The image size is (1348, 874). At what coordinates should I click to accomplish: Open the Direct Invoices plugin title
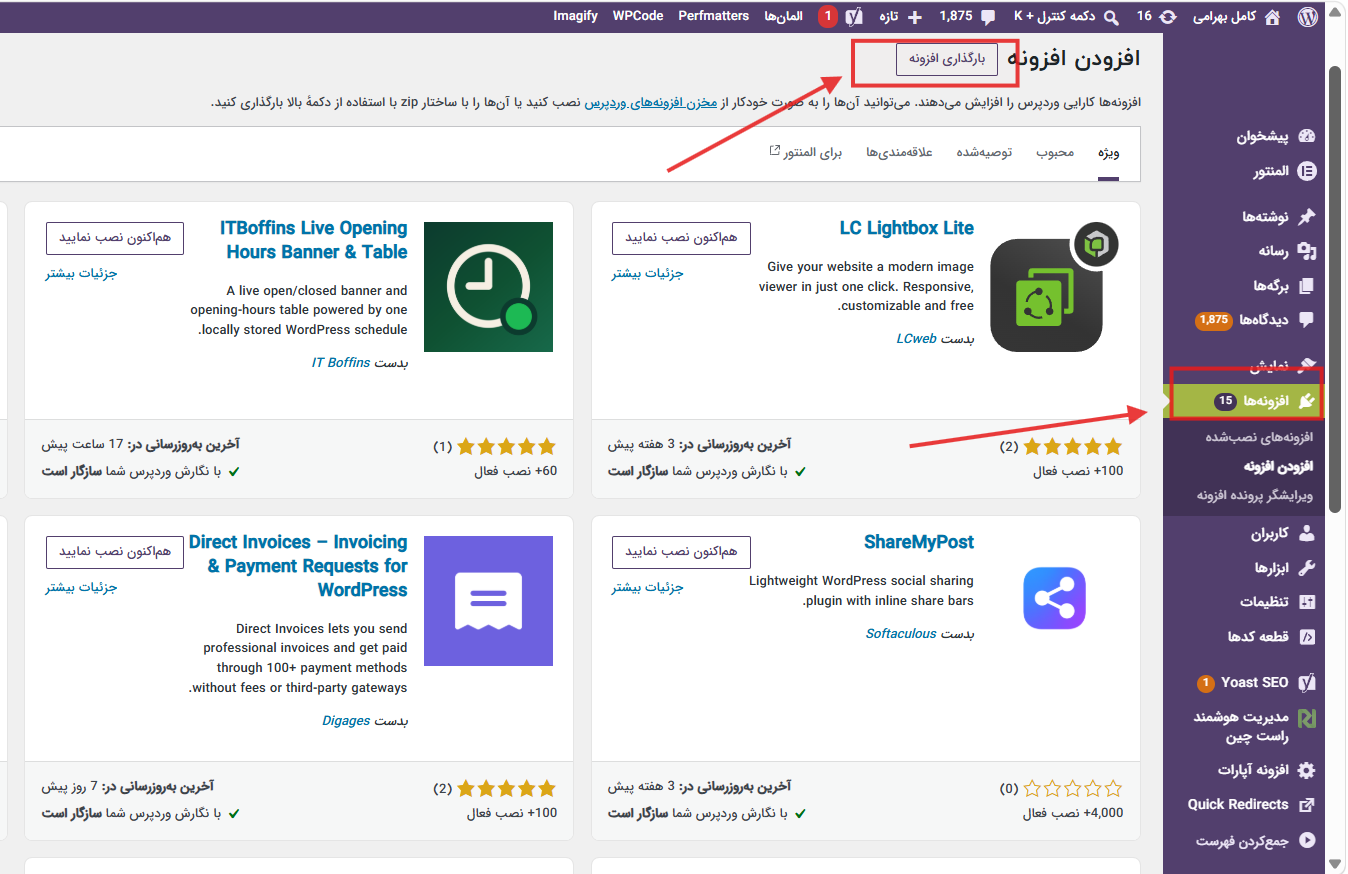point(298,566)
